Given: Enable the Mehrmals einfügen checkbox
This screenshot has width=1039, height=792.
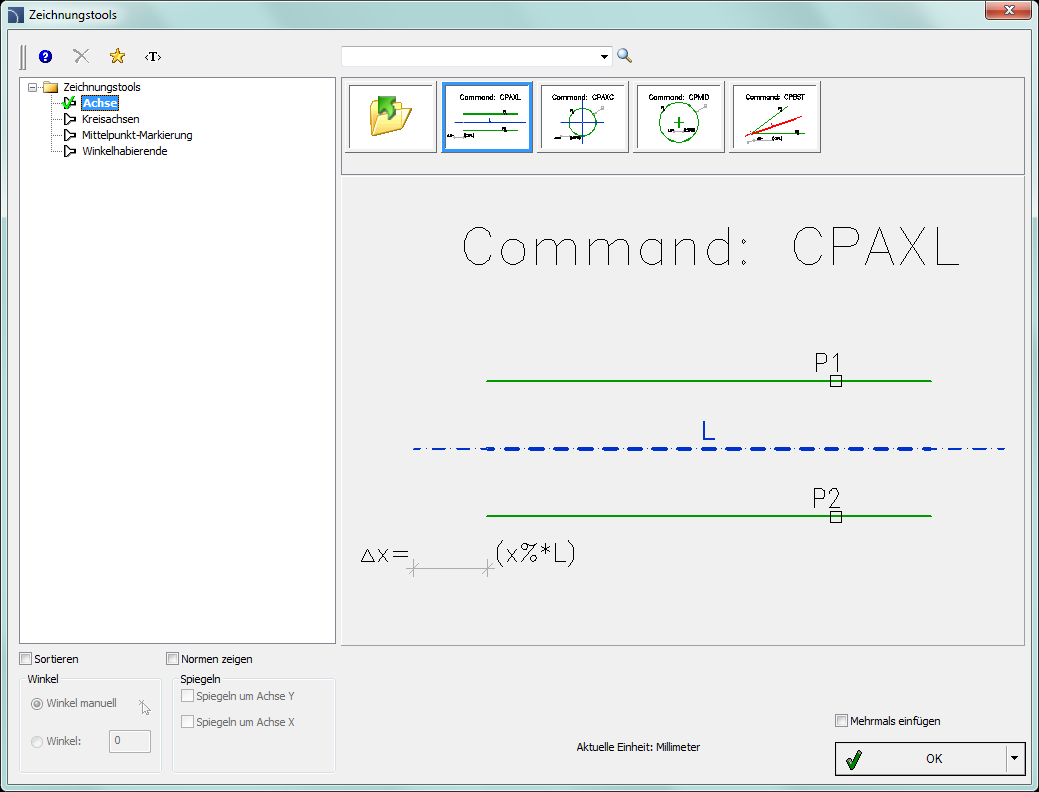Looking at the screenshot, I should click(x=841, y=721).
